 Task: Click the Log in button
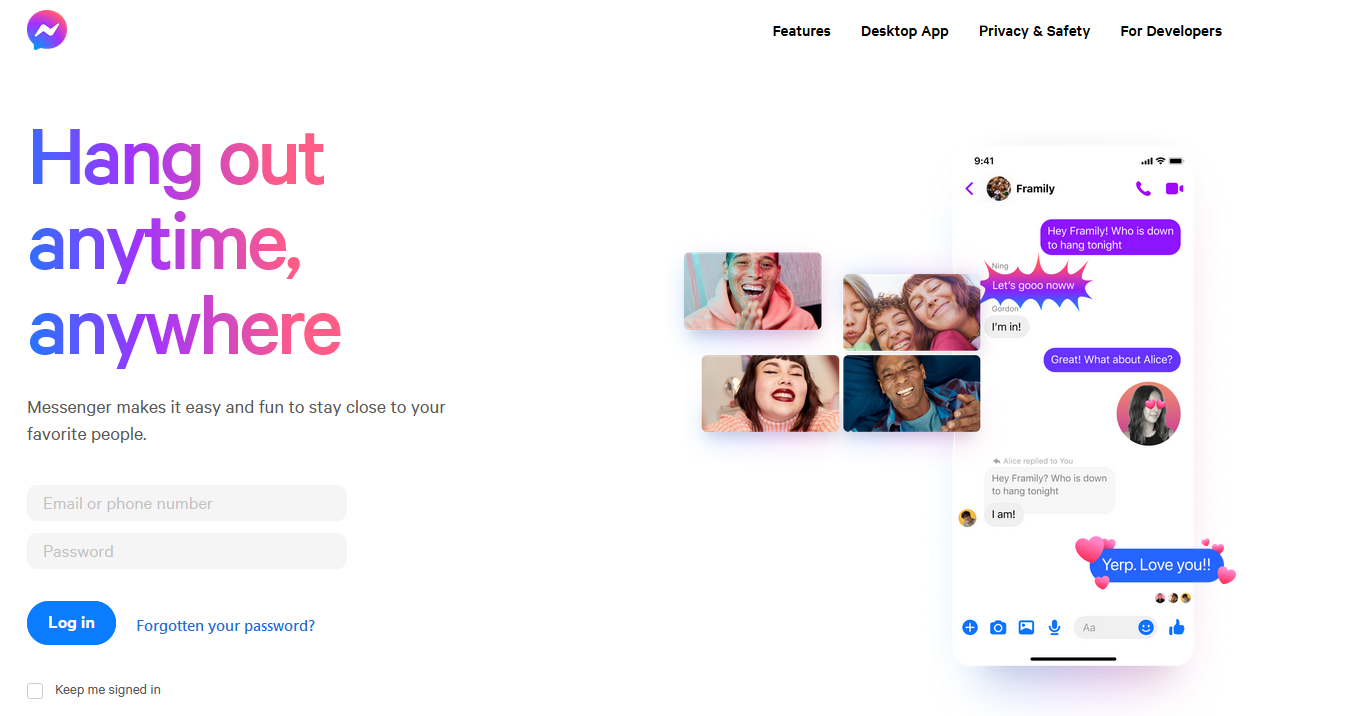tap(71, 623)
